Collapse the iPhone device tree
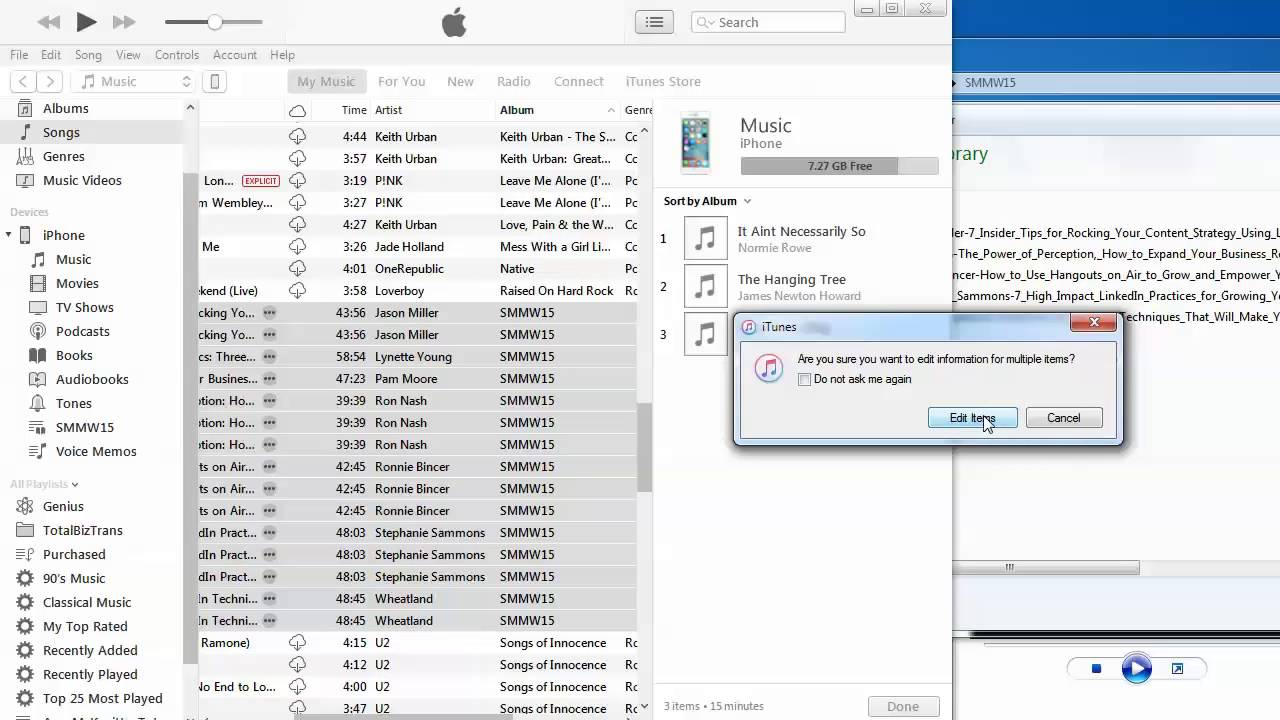1280x720 pixels. coord(9,235)
